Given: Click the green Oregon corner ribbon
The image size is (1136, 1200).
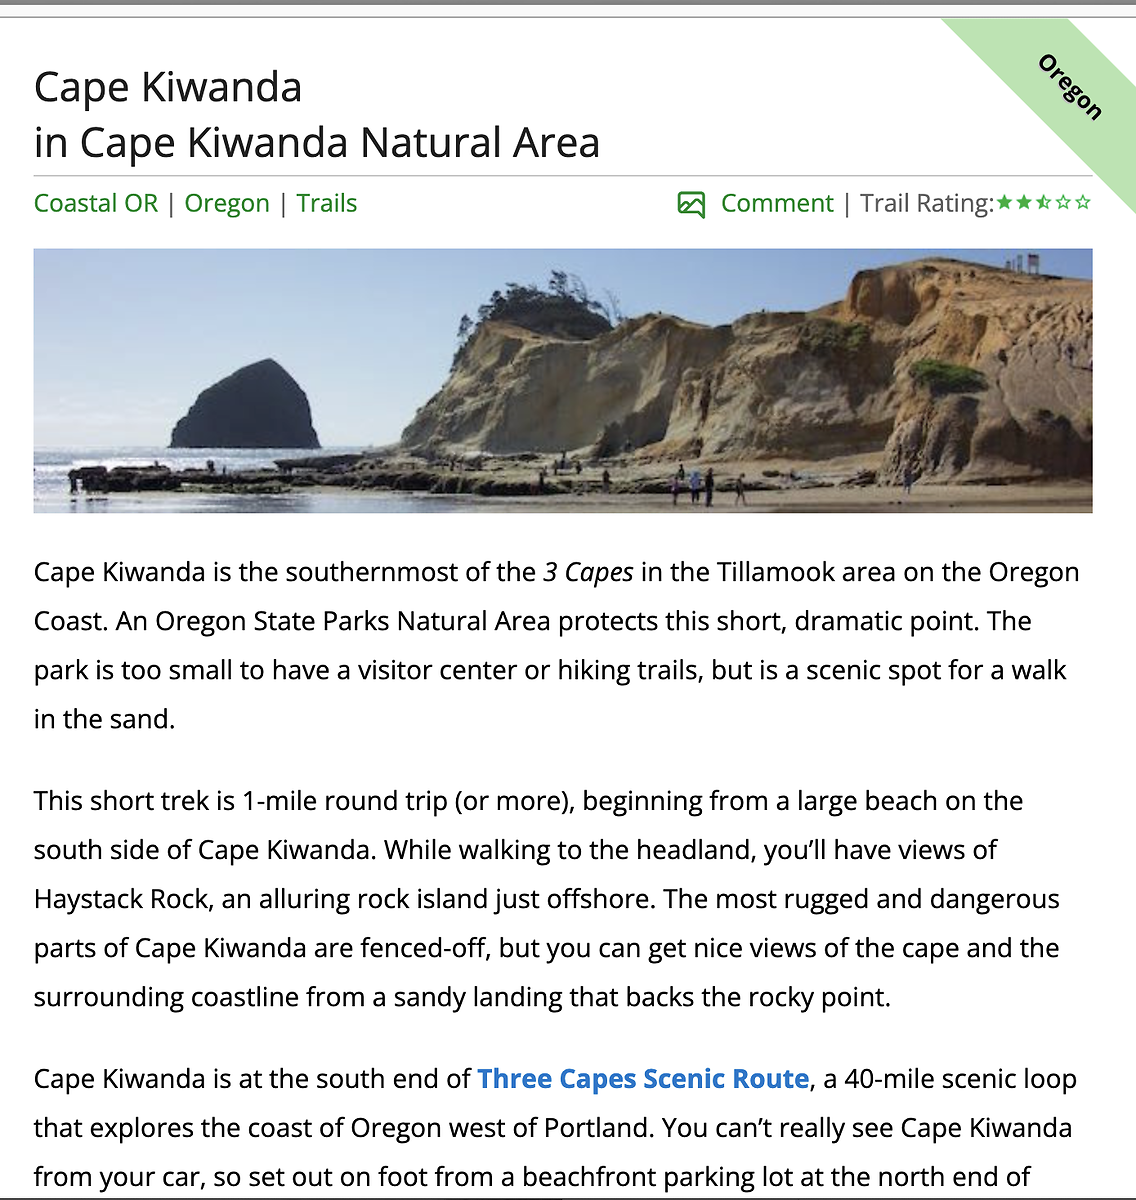Looking at the screenshot, I should (1070, 87).
